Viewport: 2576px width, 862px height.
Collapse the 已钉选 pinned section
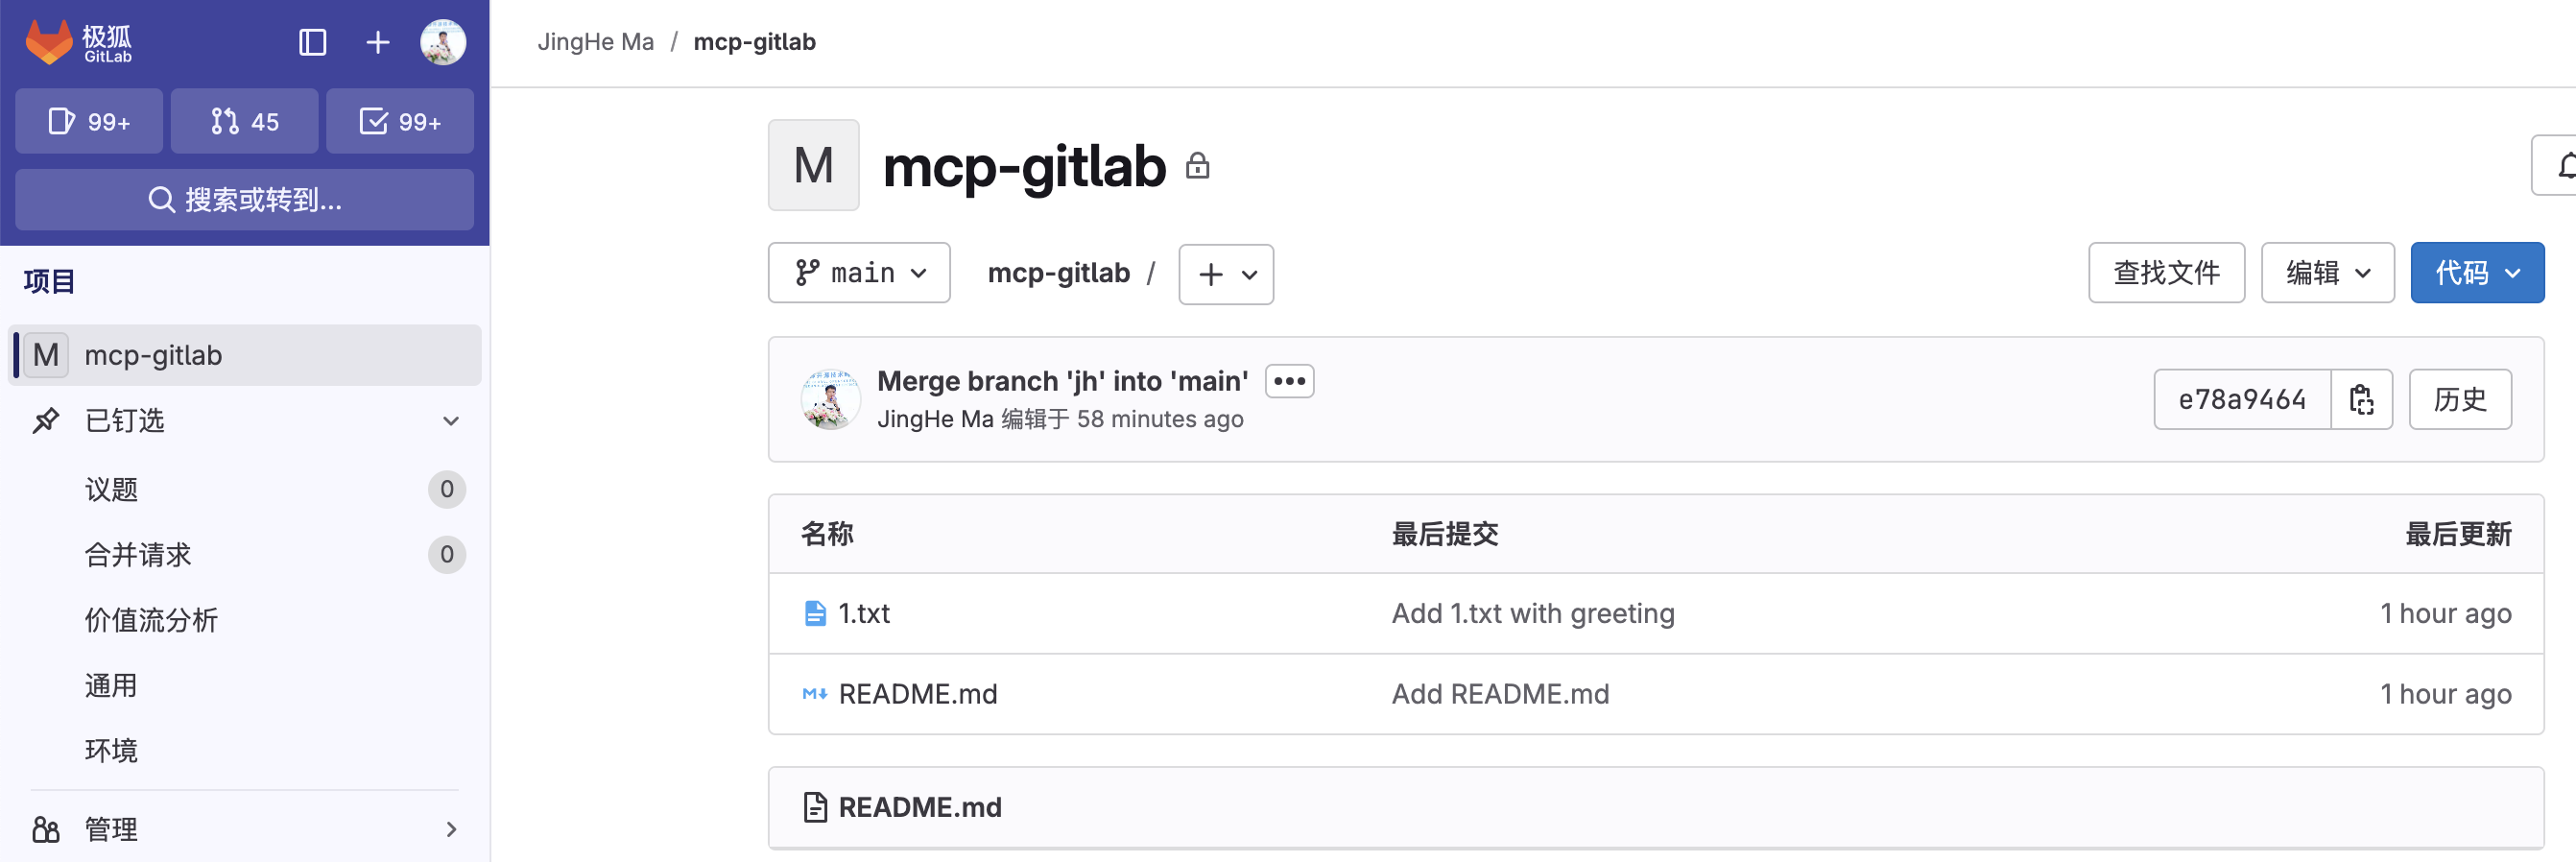tap(451, 421)
